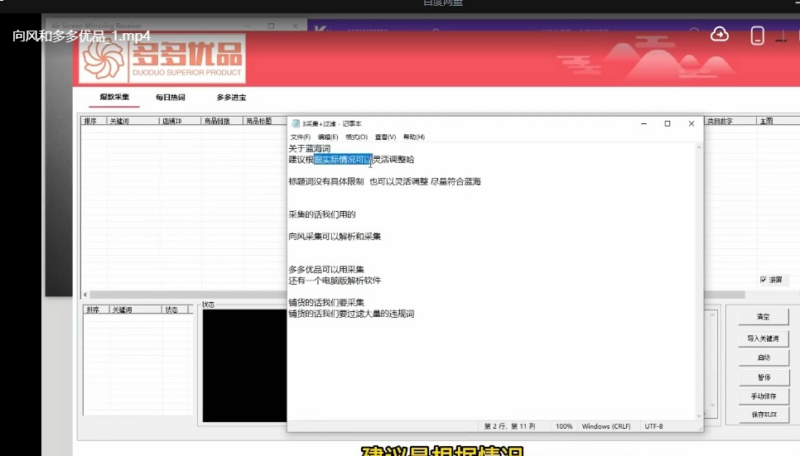
Task: Click the line 铺货的话我们要过滤大量的违规词
Action: point(351,314)
